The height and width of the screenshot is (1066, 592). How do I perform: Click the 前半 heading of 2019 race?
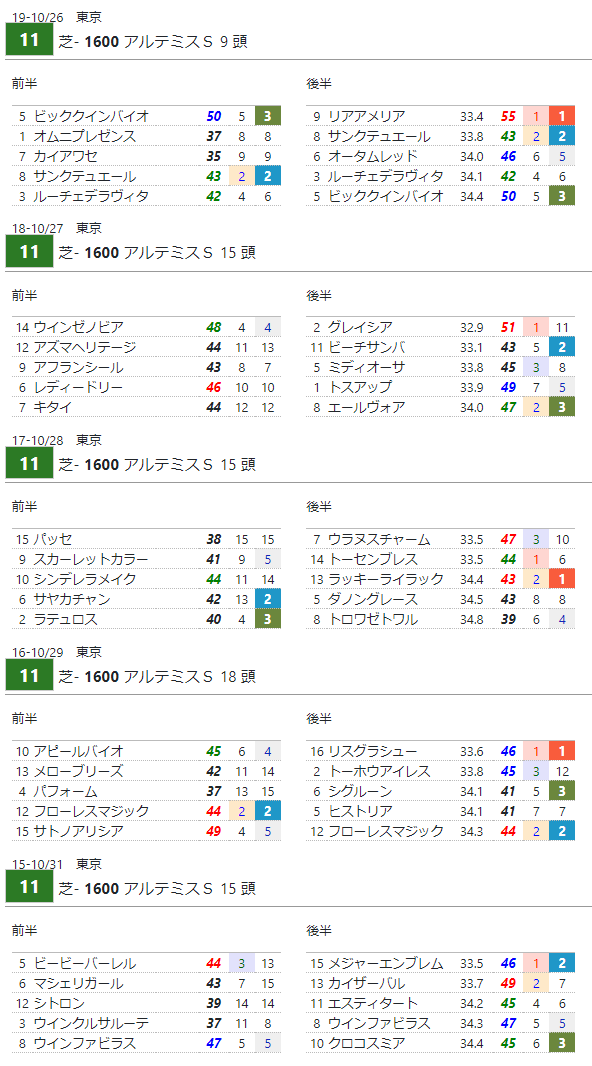(x=24, y=83)
